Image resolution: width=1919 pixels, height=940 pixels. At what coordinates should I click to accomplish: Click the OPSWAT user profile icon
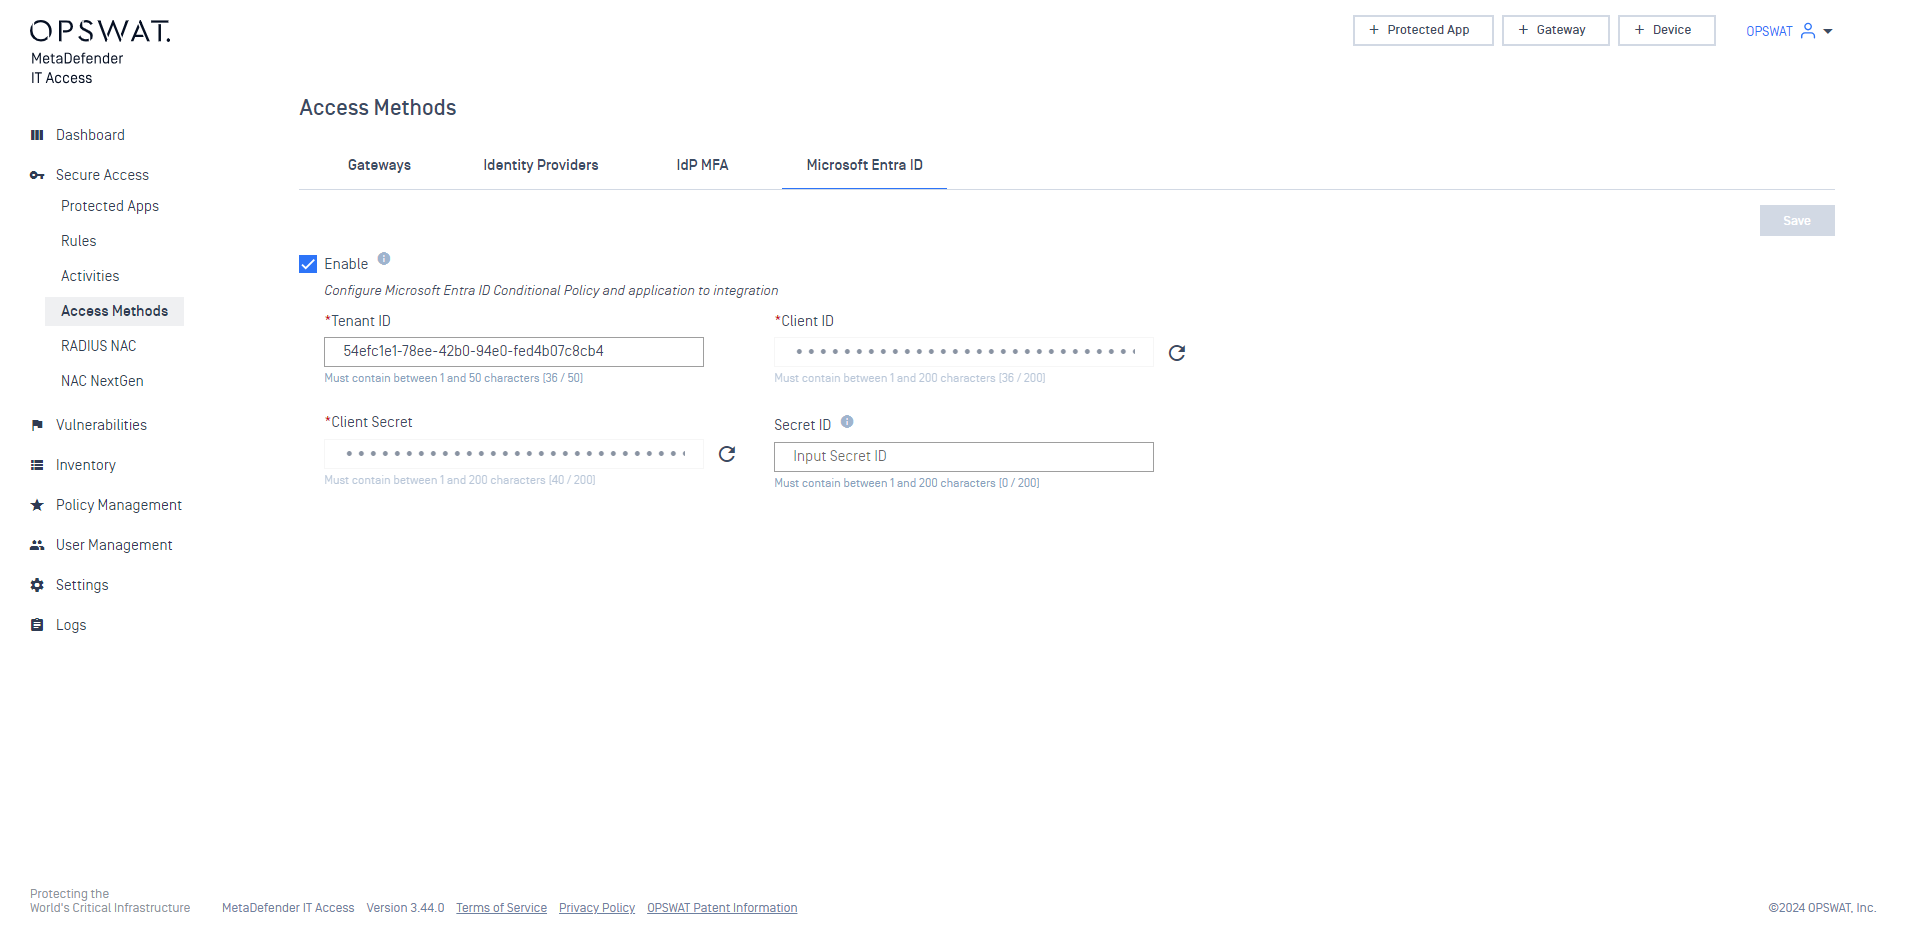1808,31
